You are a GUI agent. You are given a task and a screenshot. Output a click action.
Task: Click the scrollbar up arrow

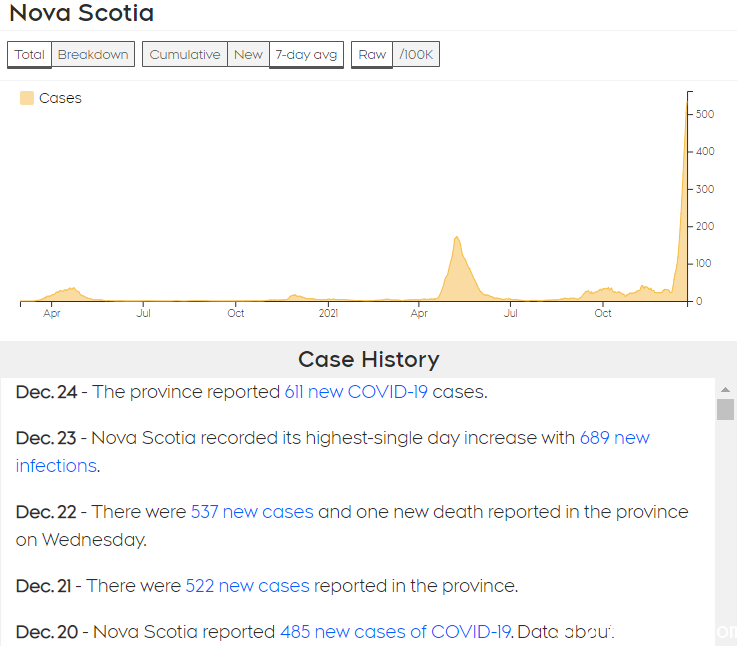click(726, 390)
